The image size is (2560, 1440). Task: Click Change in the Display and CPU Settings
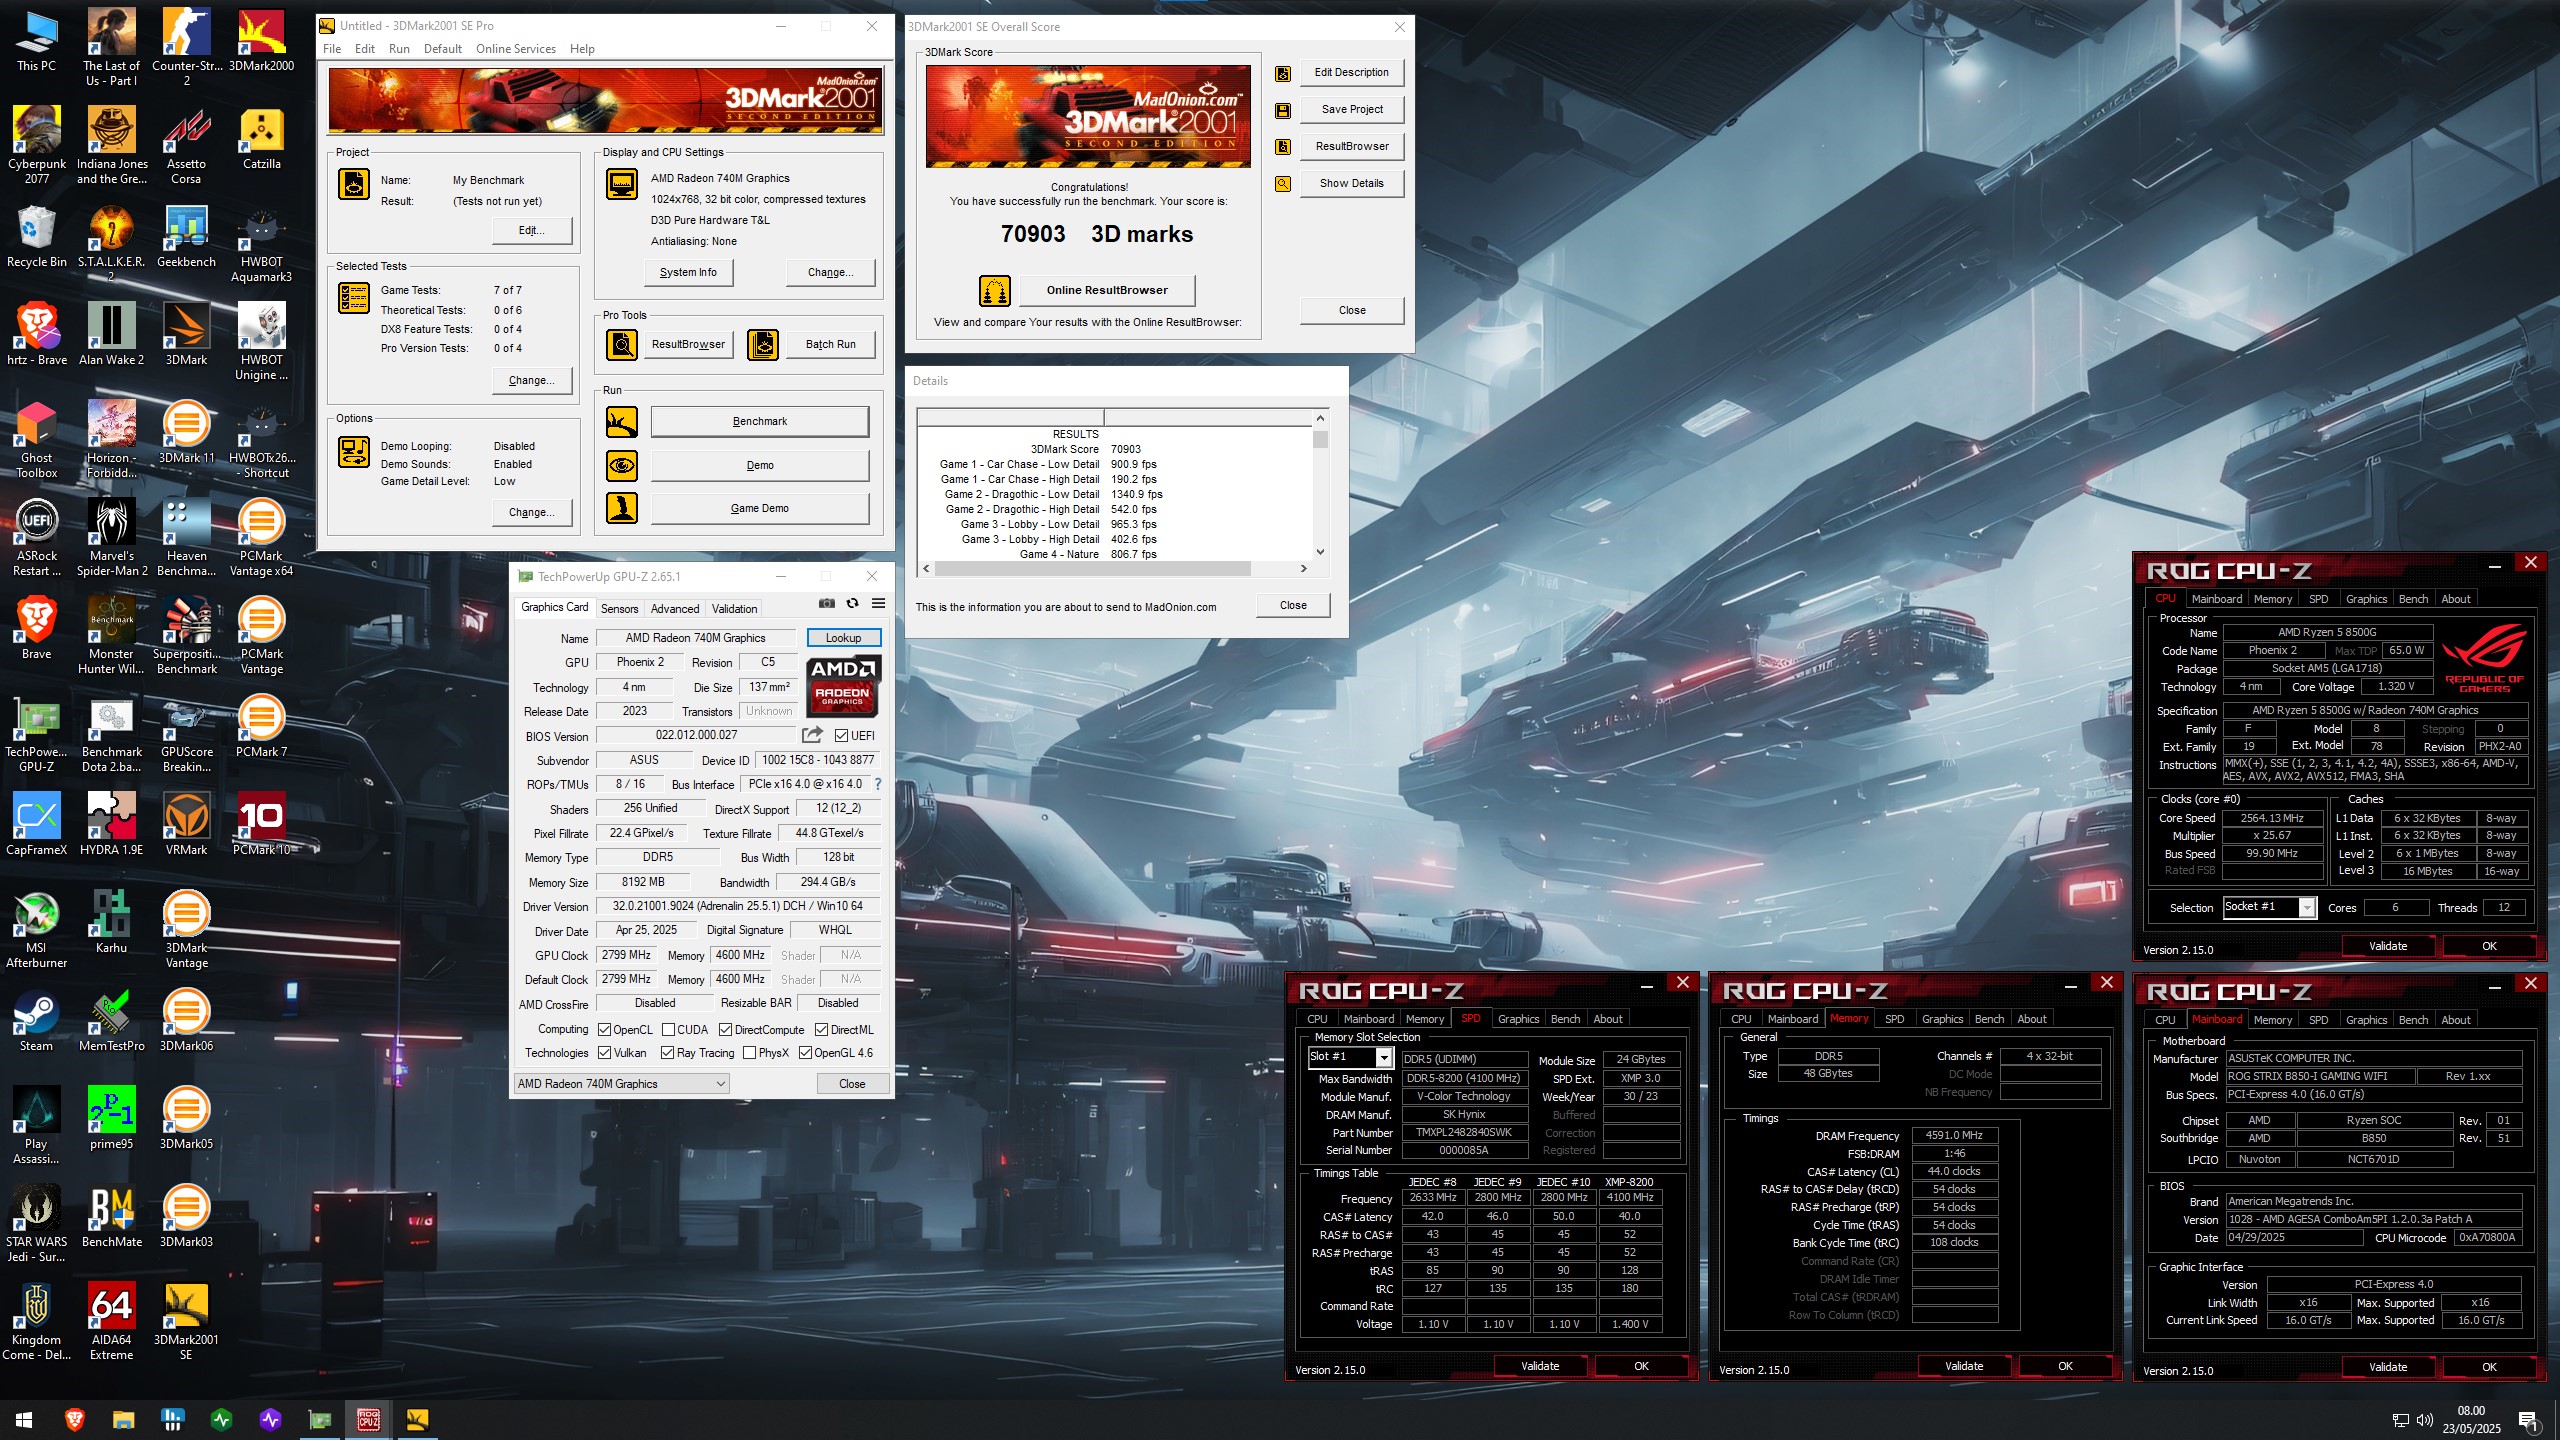pyautogui.click(x=830, y=272)
